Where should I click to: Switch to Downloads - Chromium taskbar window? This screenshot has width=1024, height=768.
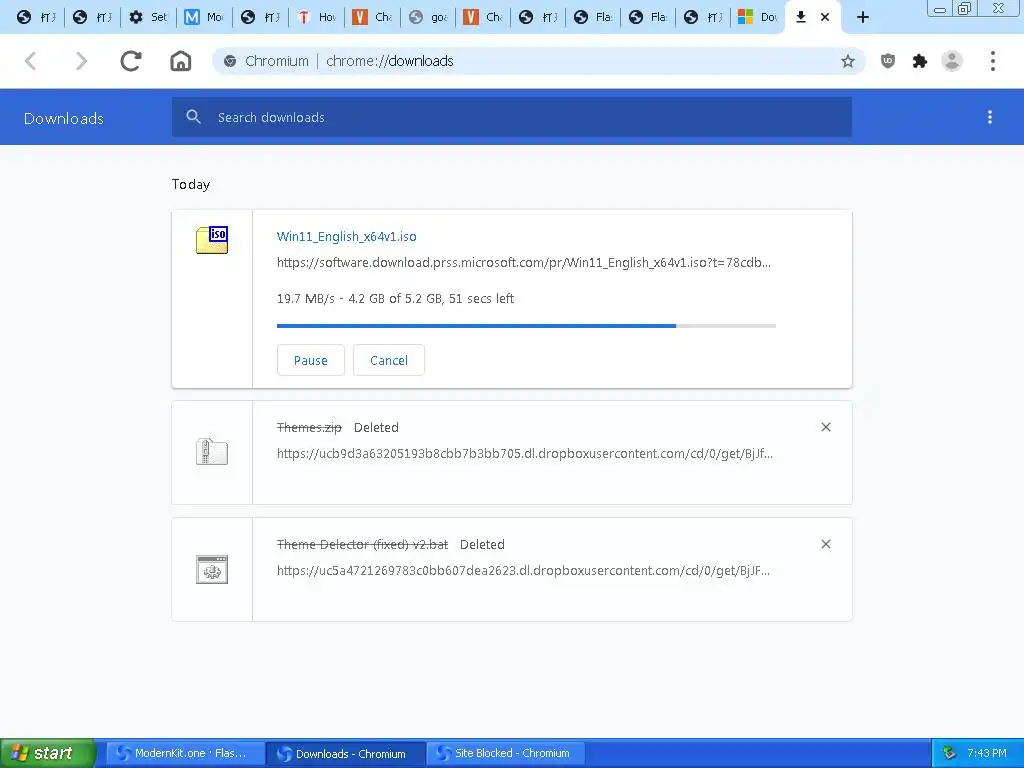point(346,753)
